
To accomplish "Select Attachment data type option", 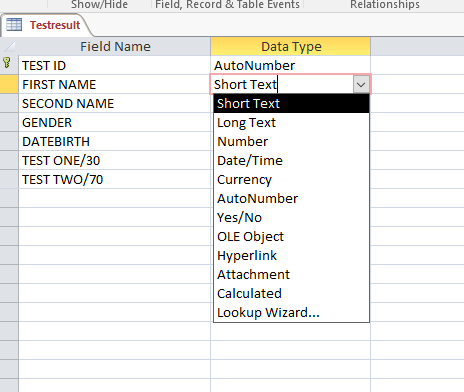I will 292,274.
